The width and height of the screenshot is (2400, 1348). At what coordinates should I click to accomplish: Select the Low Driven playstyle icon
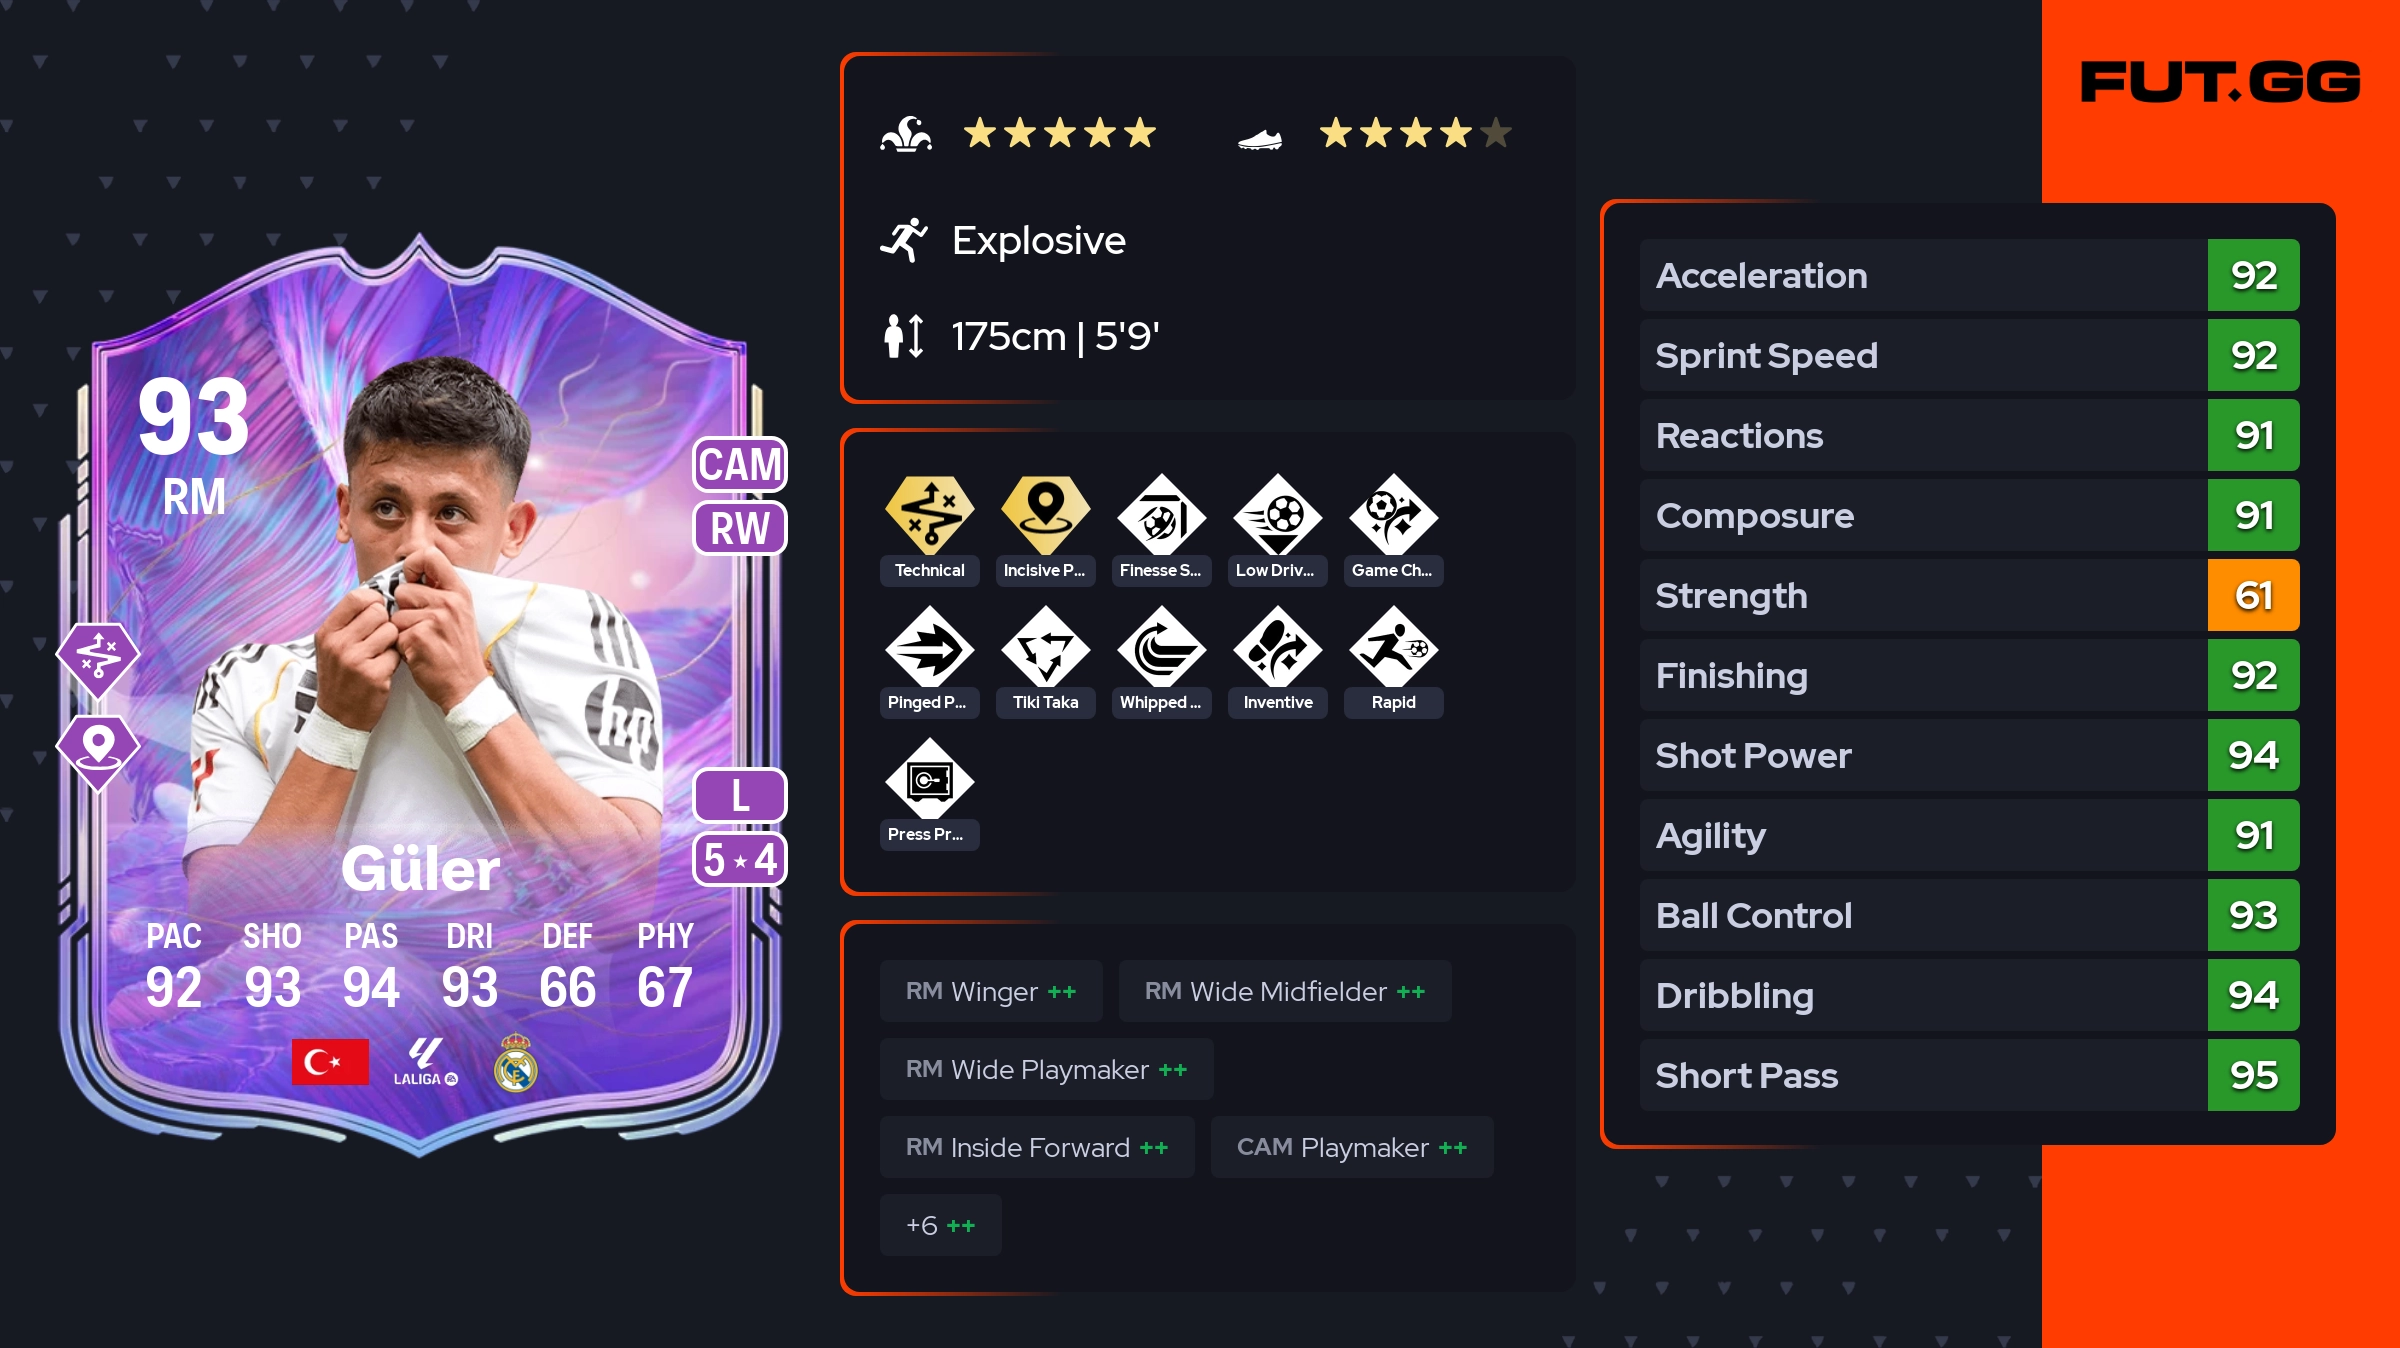1277,515
